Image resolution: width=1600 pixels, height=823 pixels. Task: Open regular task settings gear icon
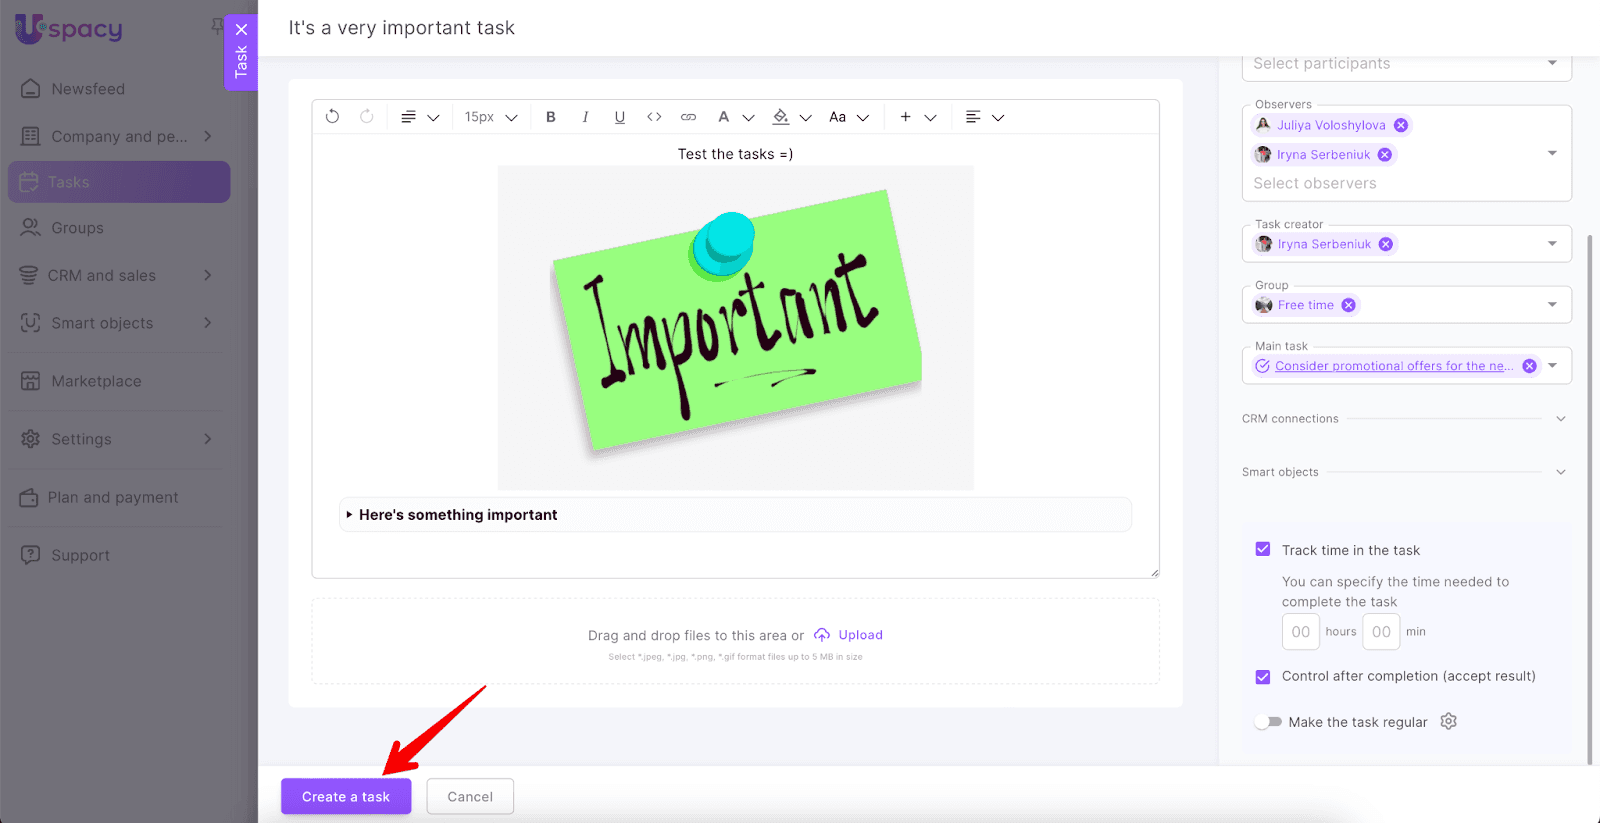pos(1448,721)
